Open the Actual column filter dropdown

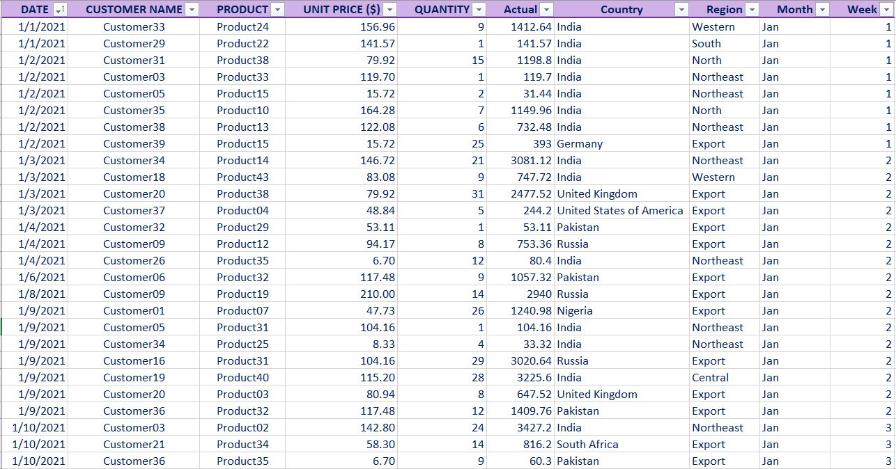(546, 10)
